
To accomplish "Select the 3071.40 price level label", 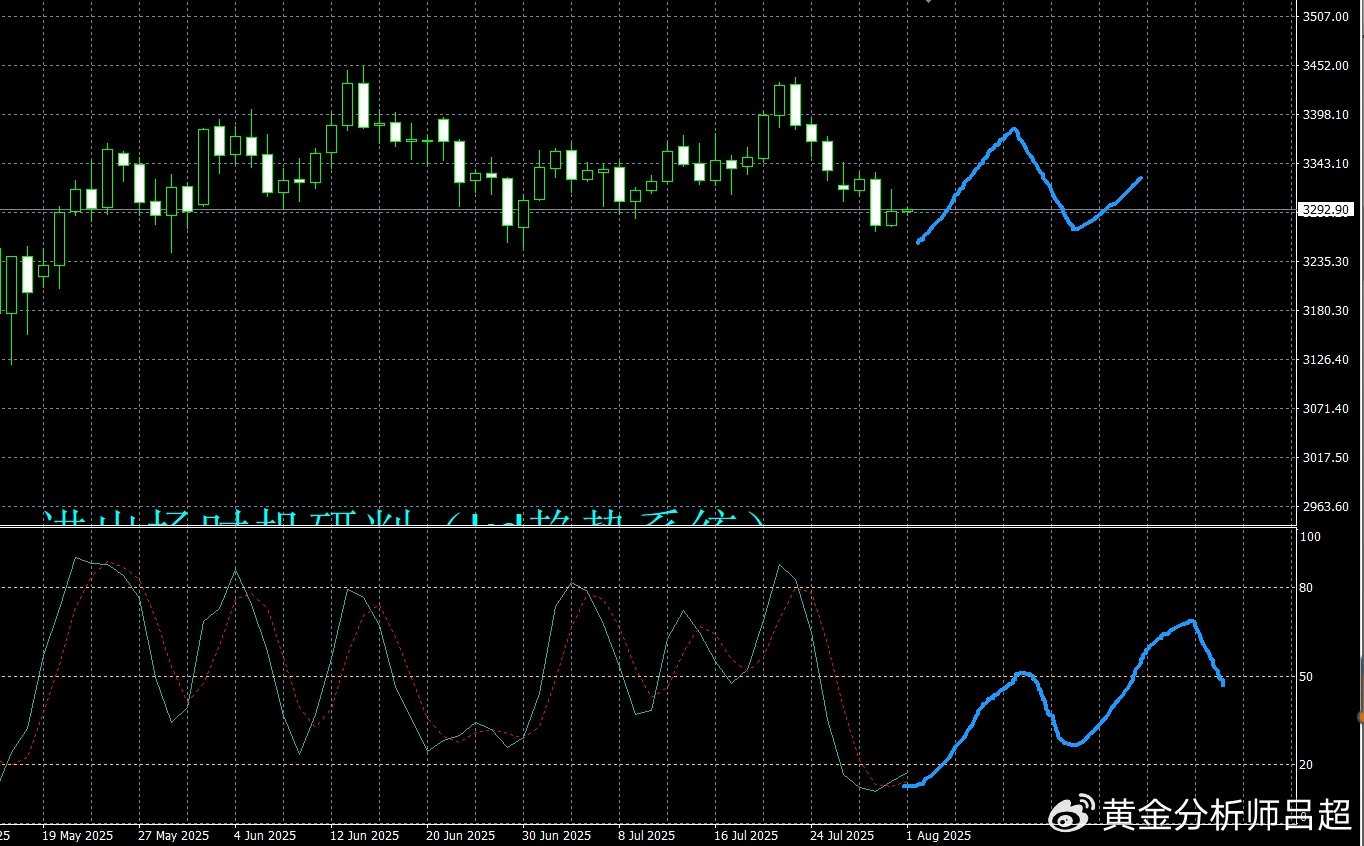I will [1324, 409].
